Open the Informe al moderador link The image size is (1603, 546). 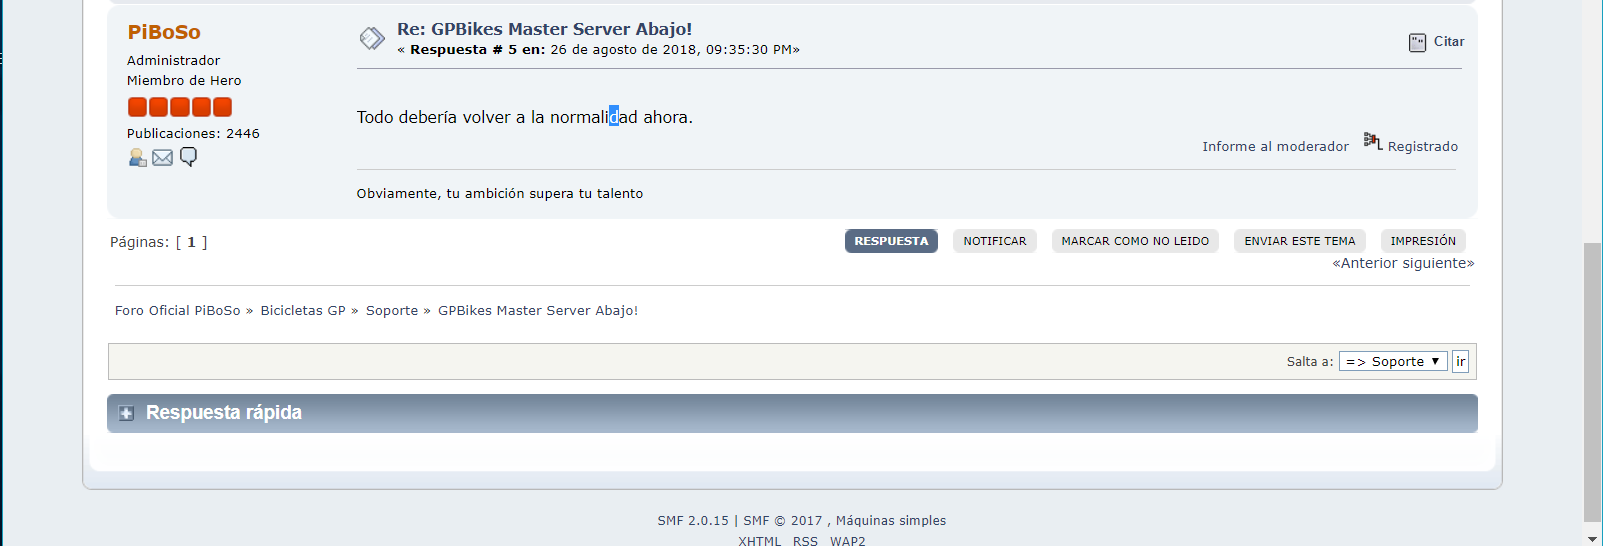1275,146
